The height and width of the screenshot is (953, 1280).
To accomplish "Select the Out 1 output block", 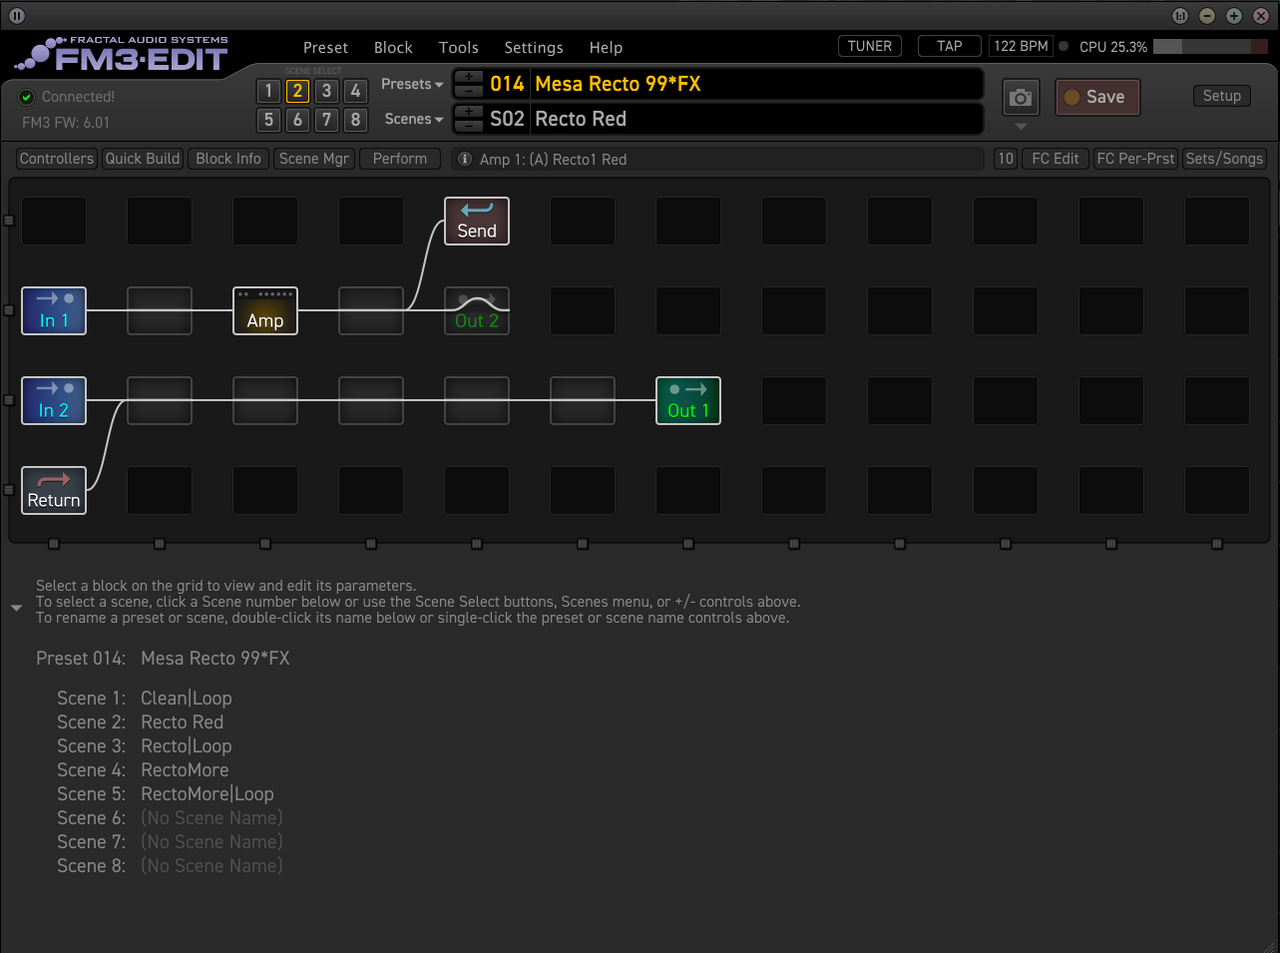I will click(x=688, y=401).
